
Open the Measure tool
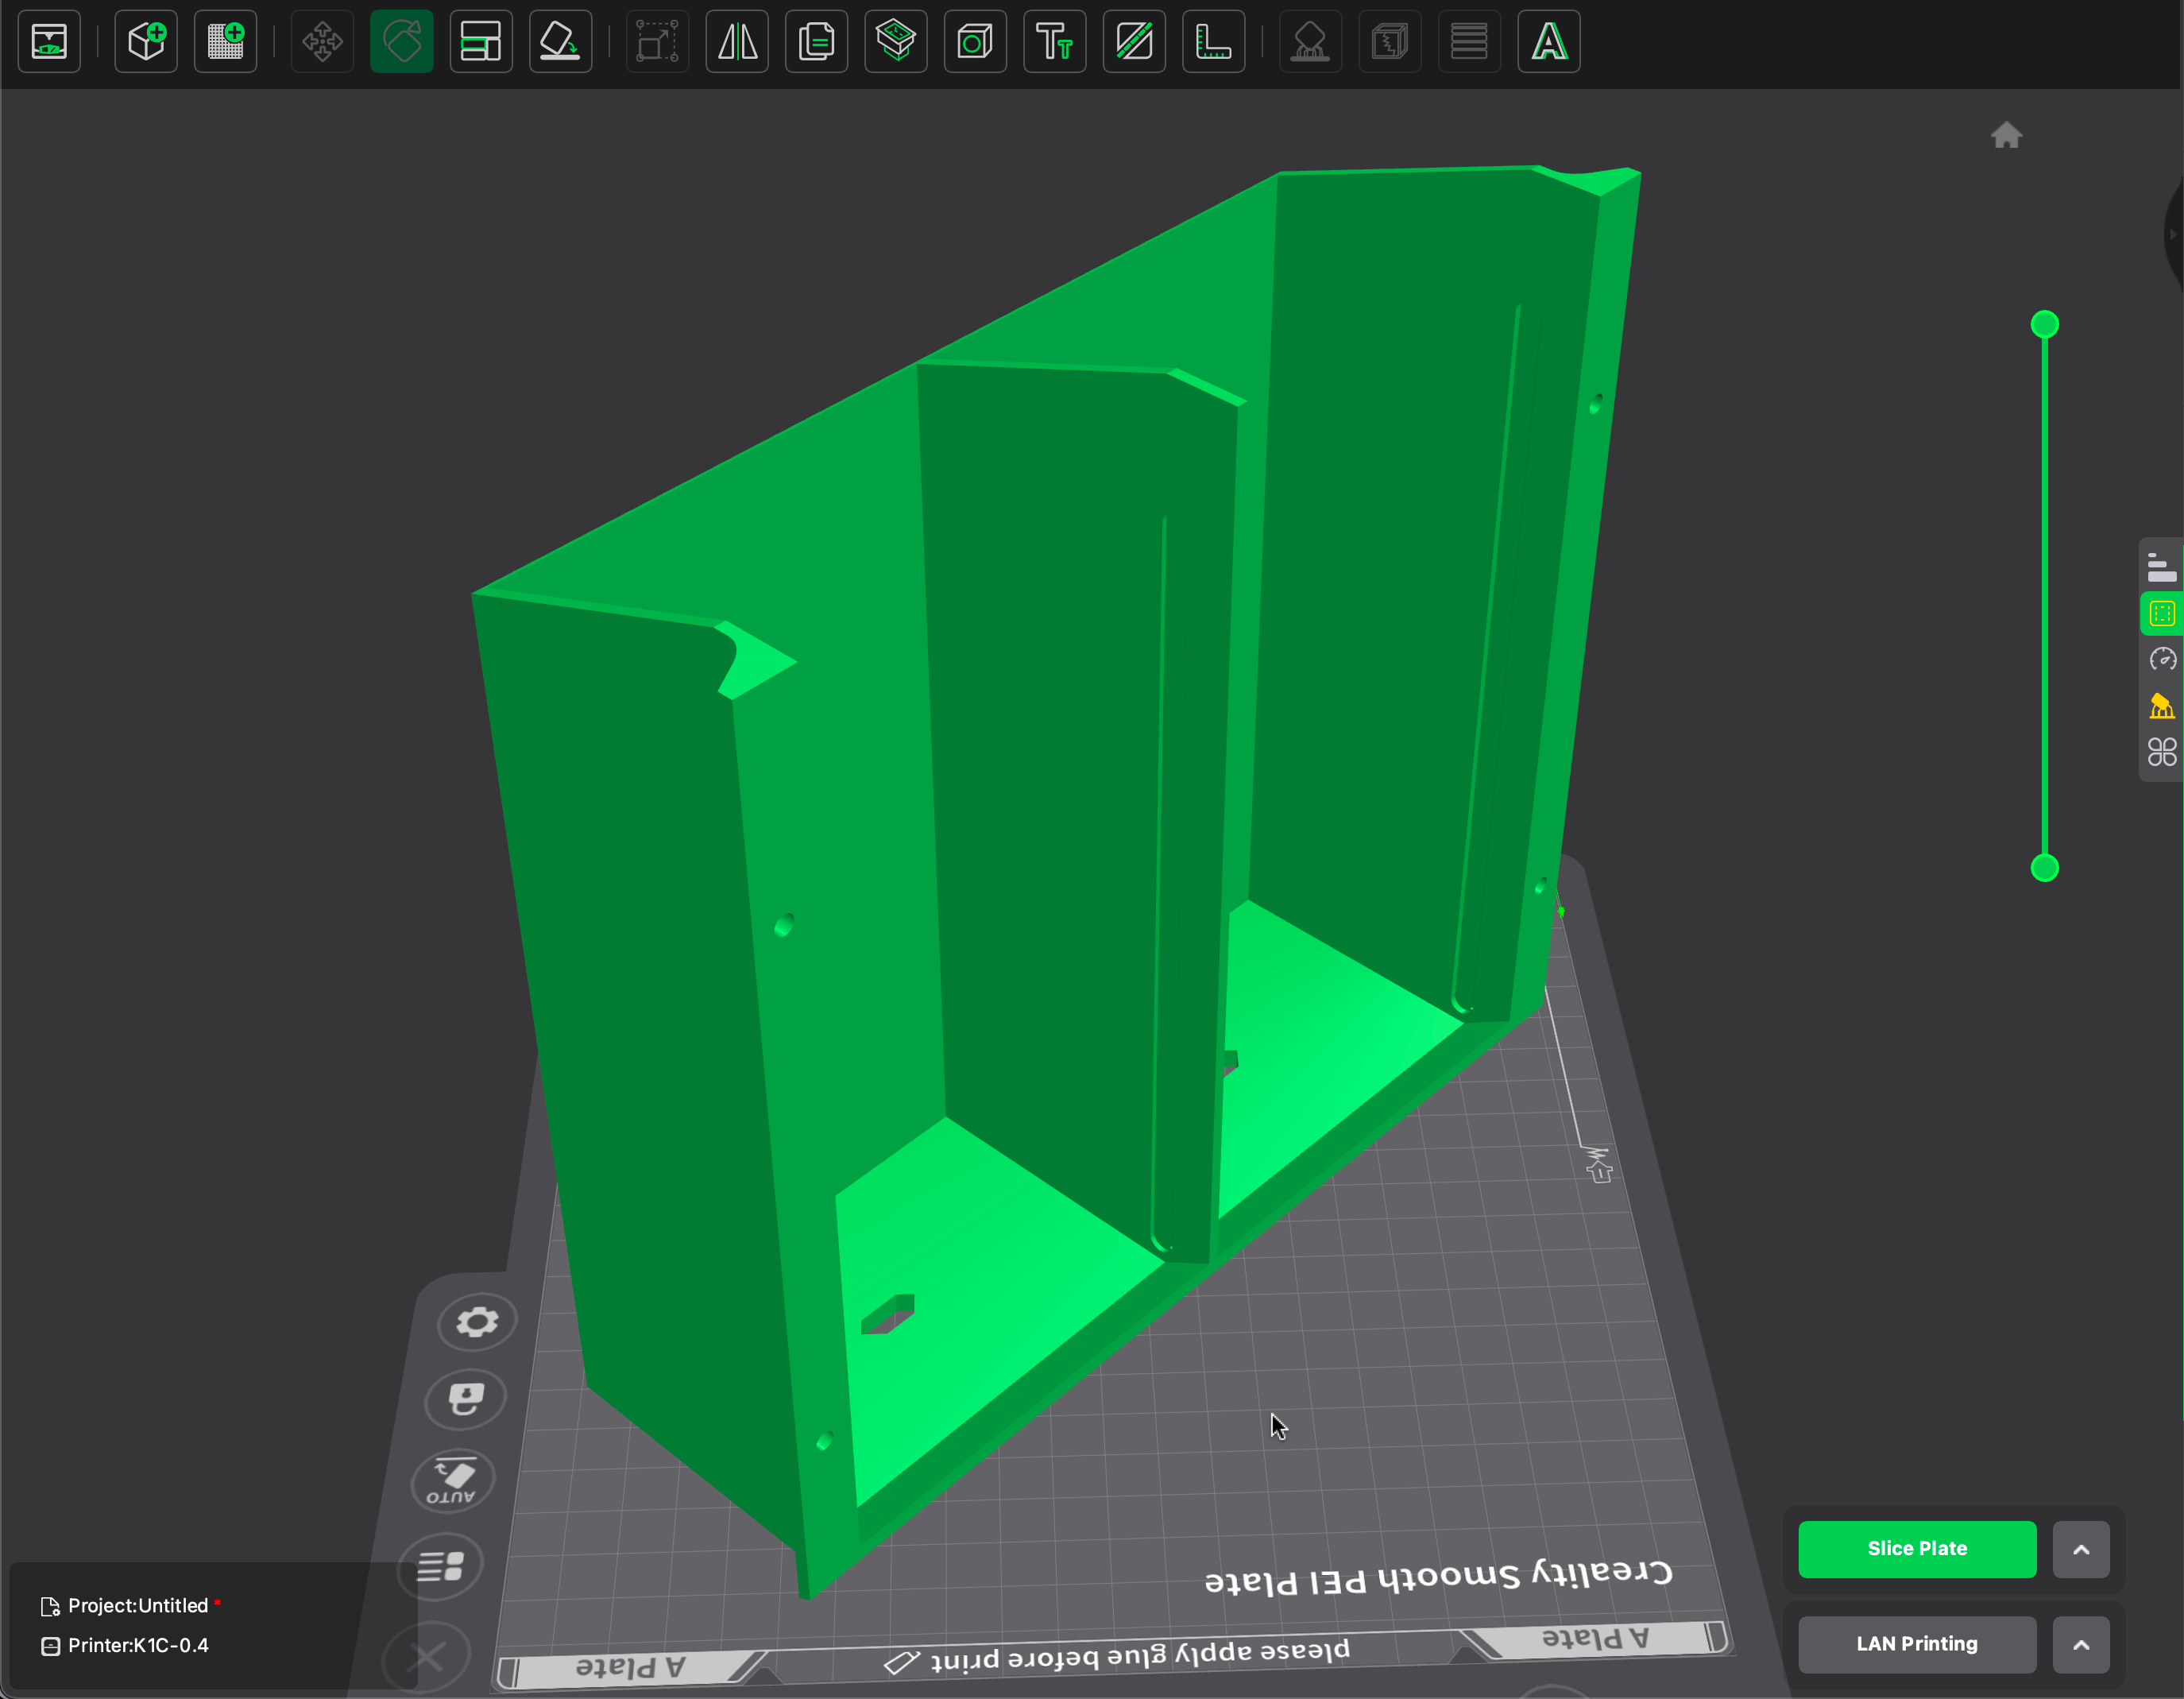[x=1213, y=41]
